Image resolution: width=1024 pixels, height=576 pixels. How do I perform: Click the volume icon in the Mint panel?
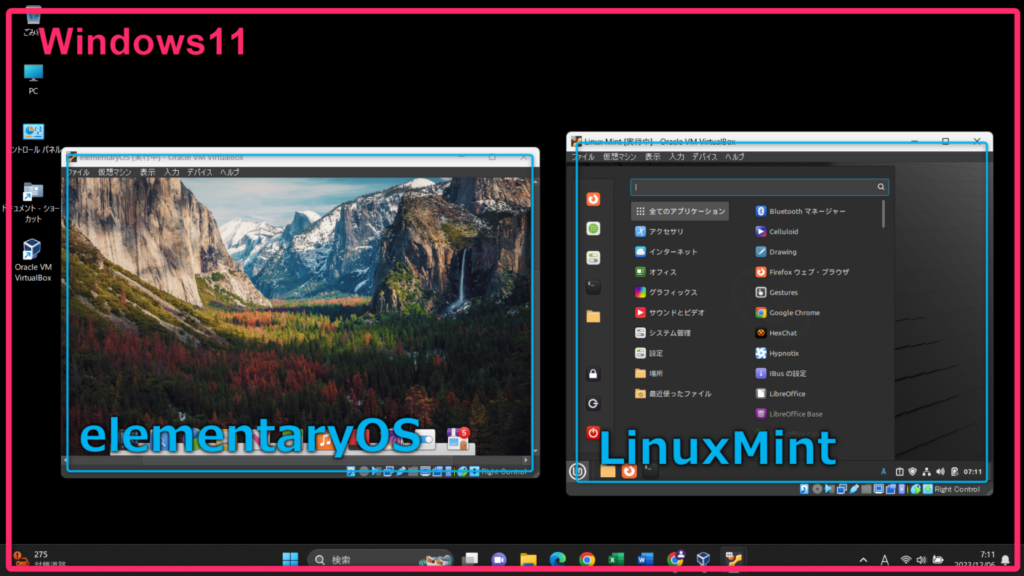pos(940,471)
